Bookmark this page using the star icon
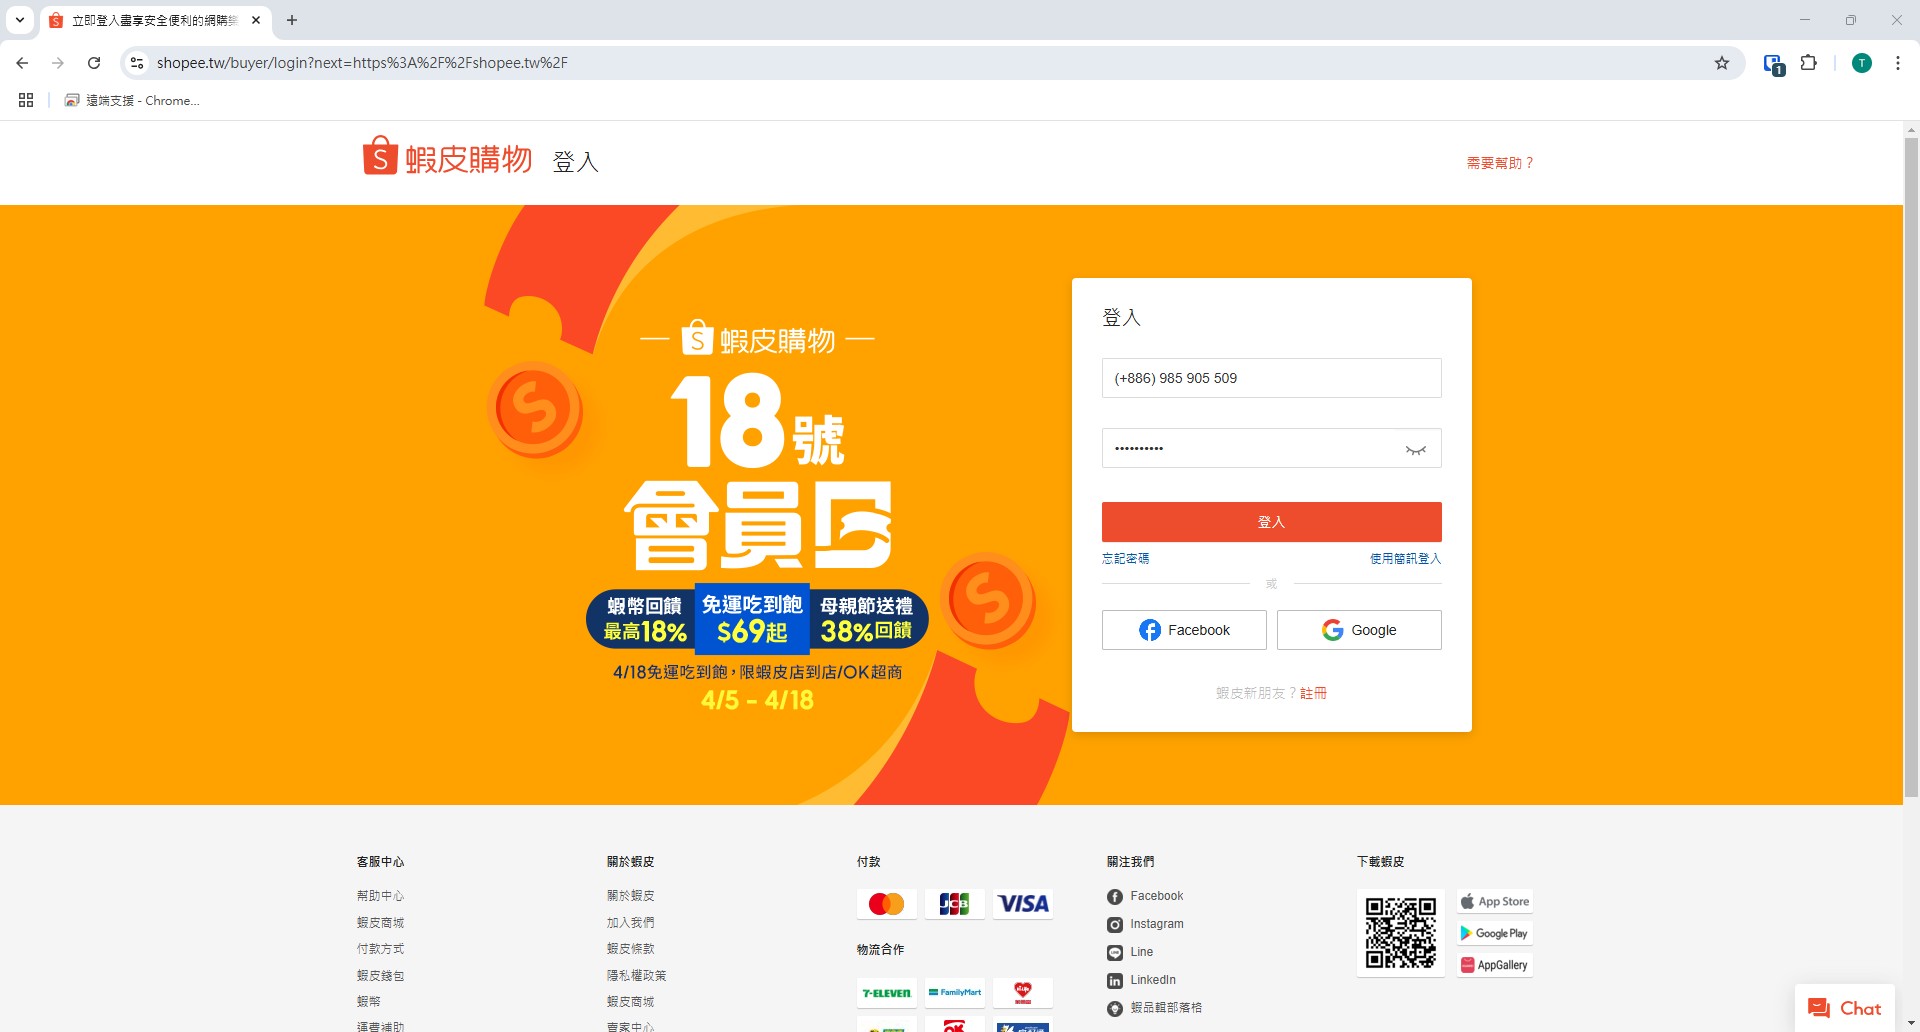This screenshot has height=1032, width=1920. (x=1721, y=62)
